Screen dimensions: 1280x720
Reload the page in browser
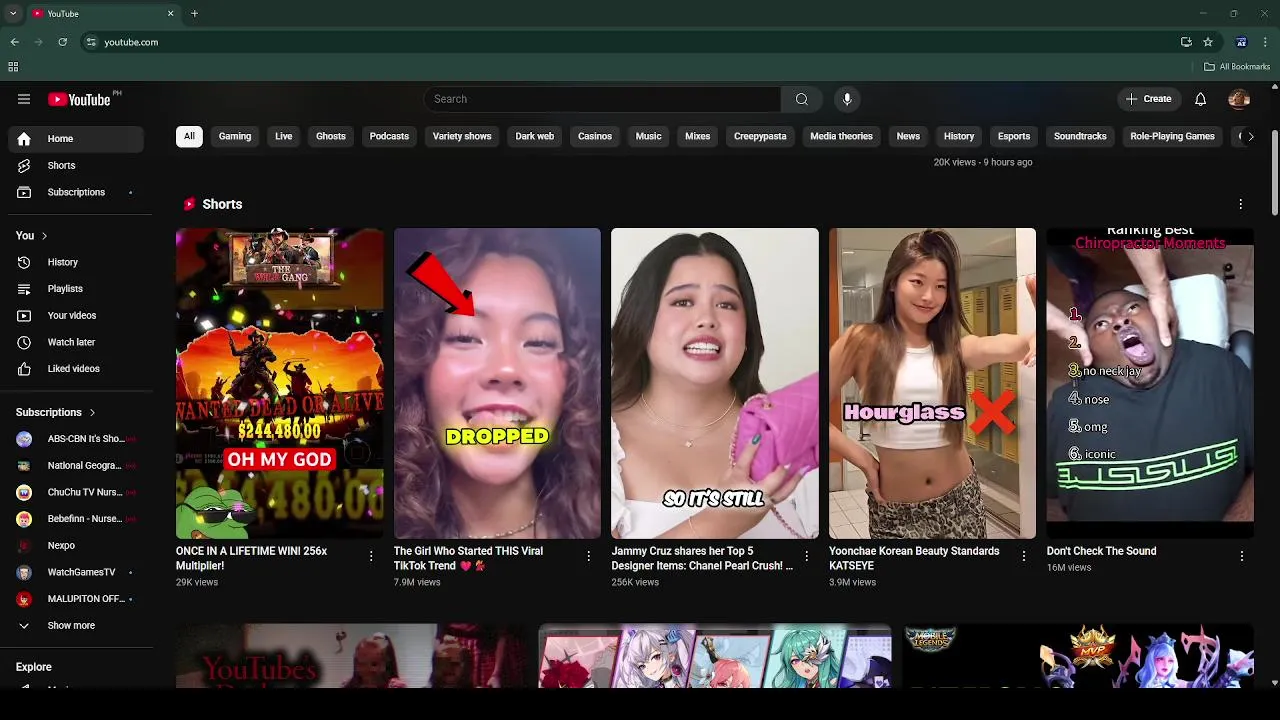(x=62, y=42)
